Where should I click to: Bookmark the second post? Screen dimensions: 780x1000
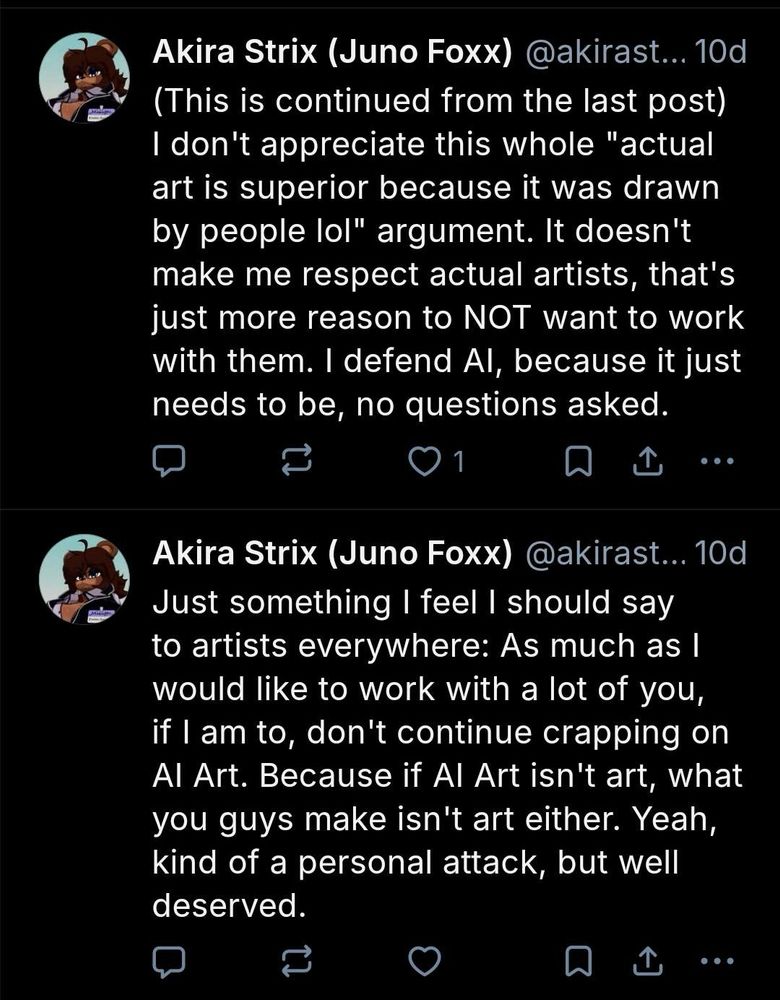[x=576, y=959]
